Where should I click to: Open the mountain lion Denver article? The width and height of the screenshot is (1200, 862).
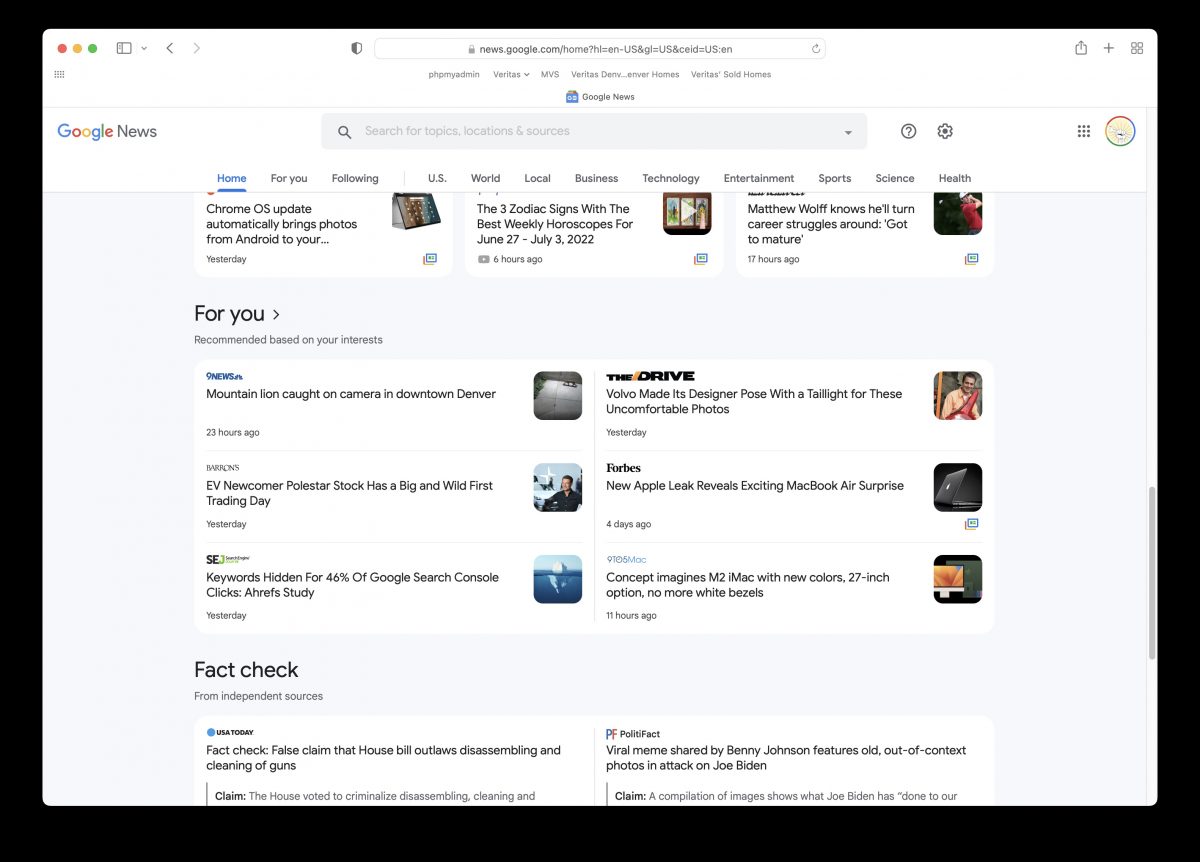(350, 394)
